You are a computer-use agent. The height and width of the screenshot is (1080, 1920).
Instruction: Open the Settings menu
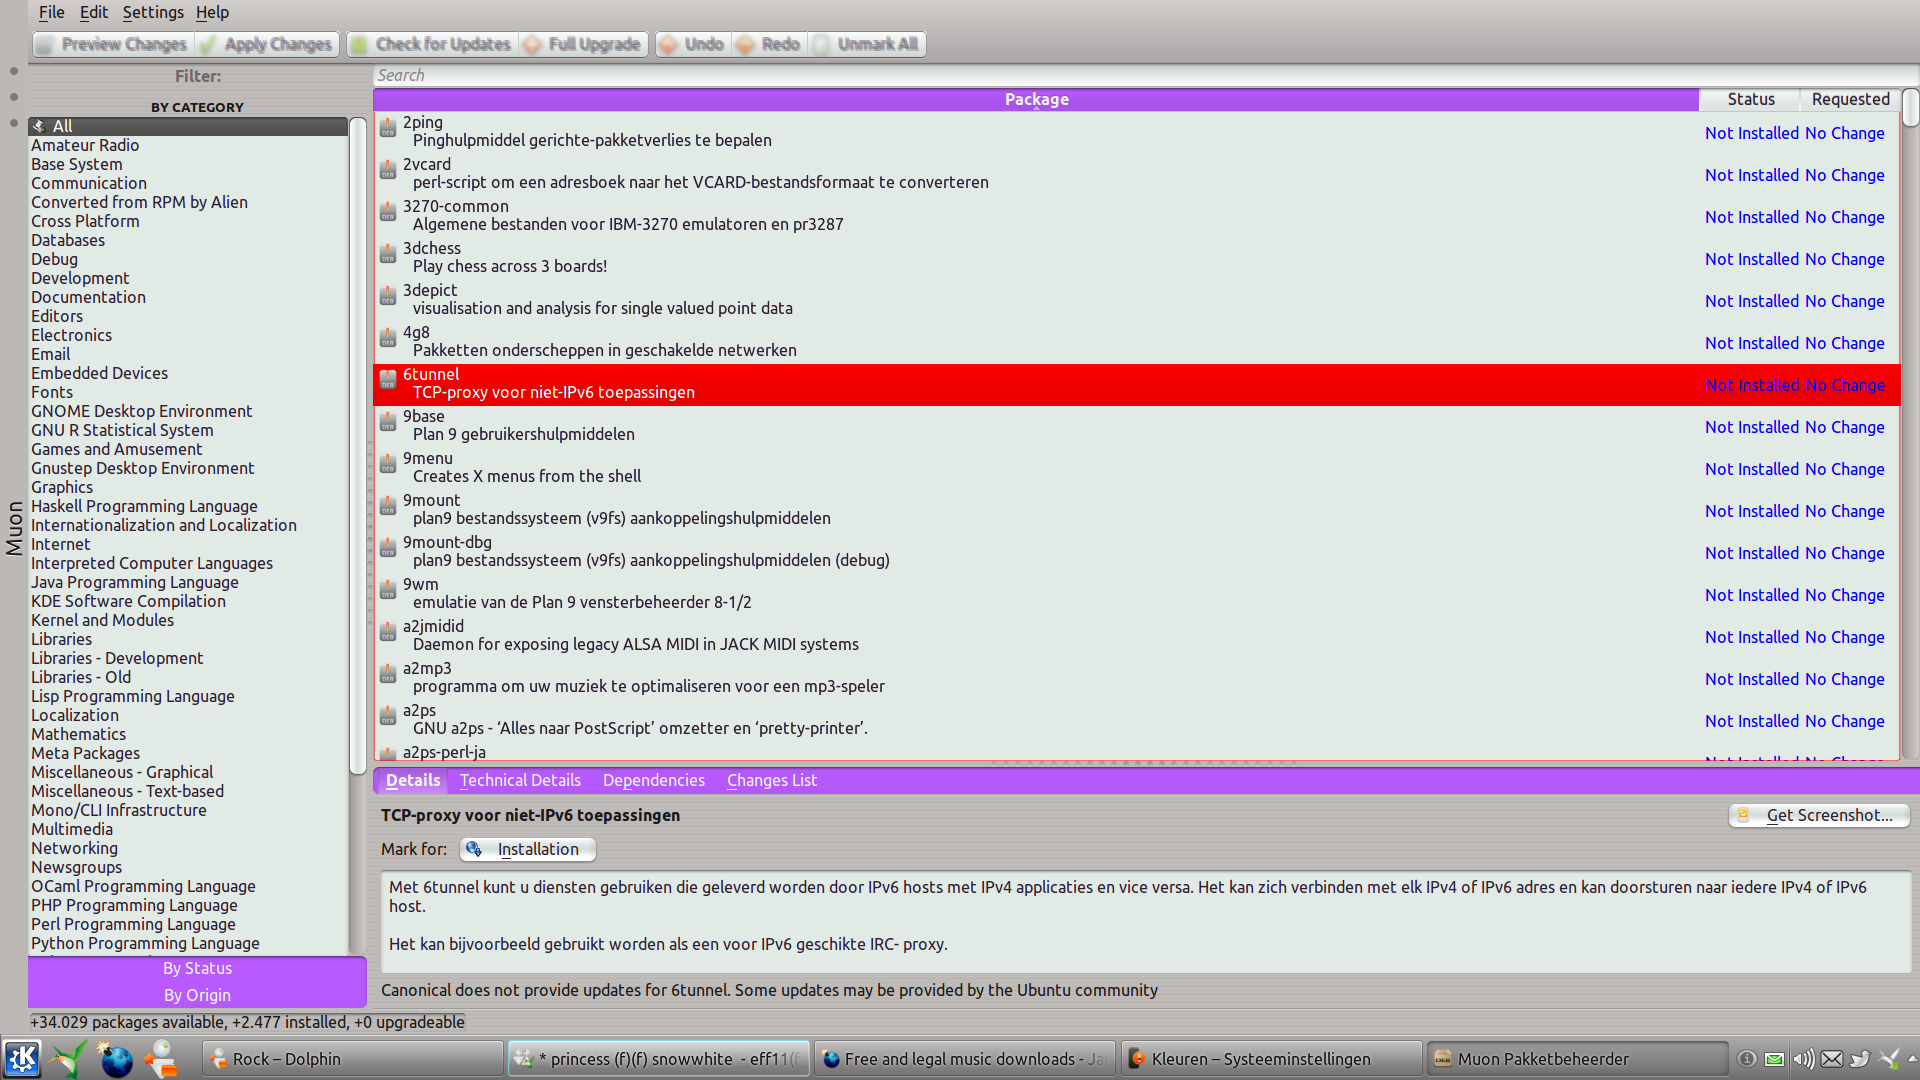pyautogui.click(x=153, y=12)
